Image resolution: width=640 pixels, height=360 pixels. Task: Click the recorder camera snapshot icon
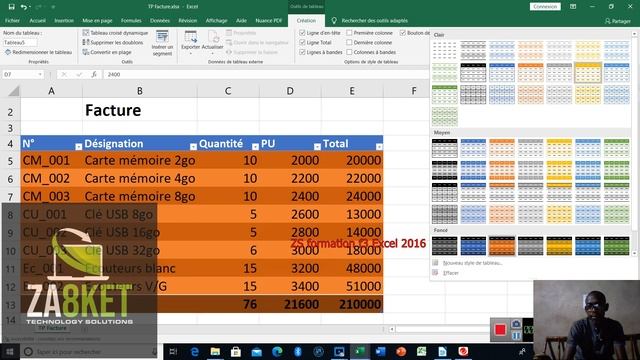coord(516,324)
